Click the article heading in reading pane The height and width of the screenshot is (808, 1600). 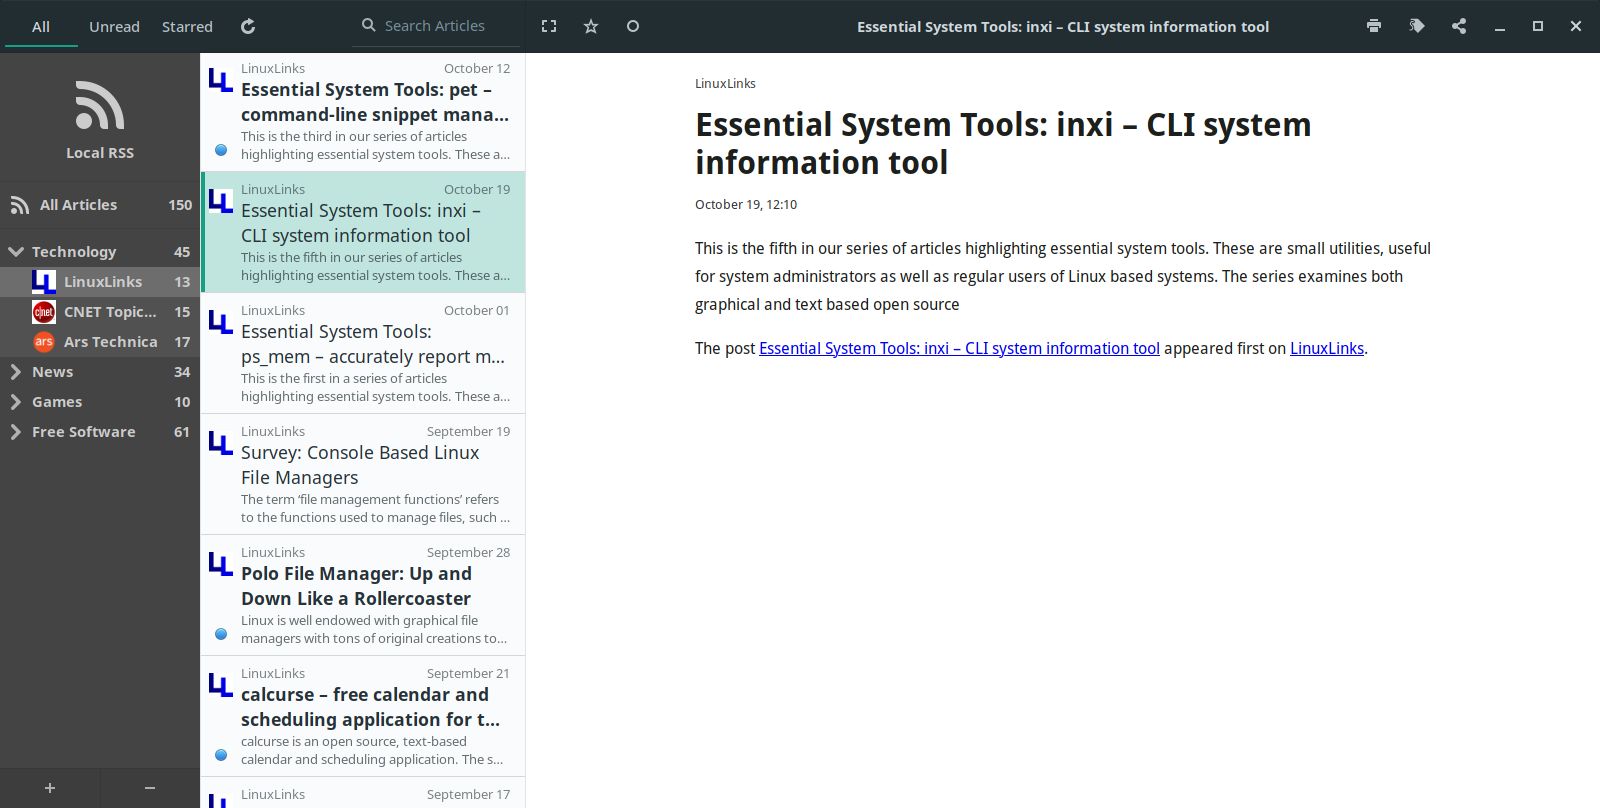[x=1003, y=143]
